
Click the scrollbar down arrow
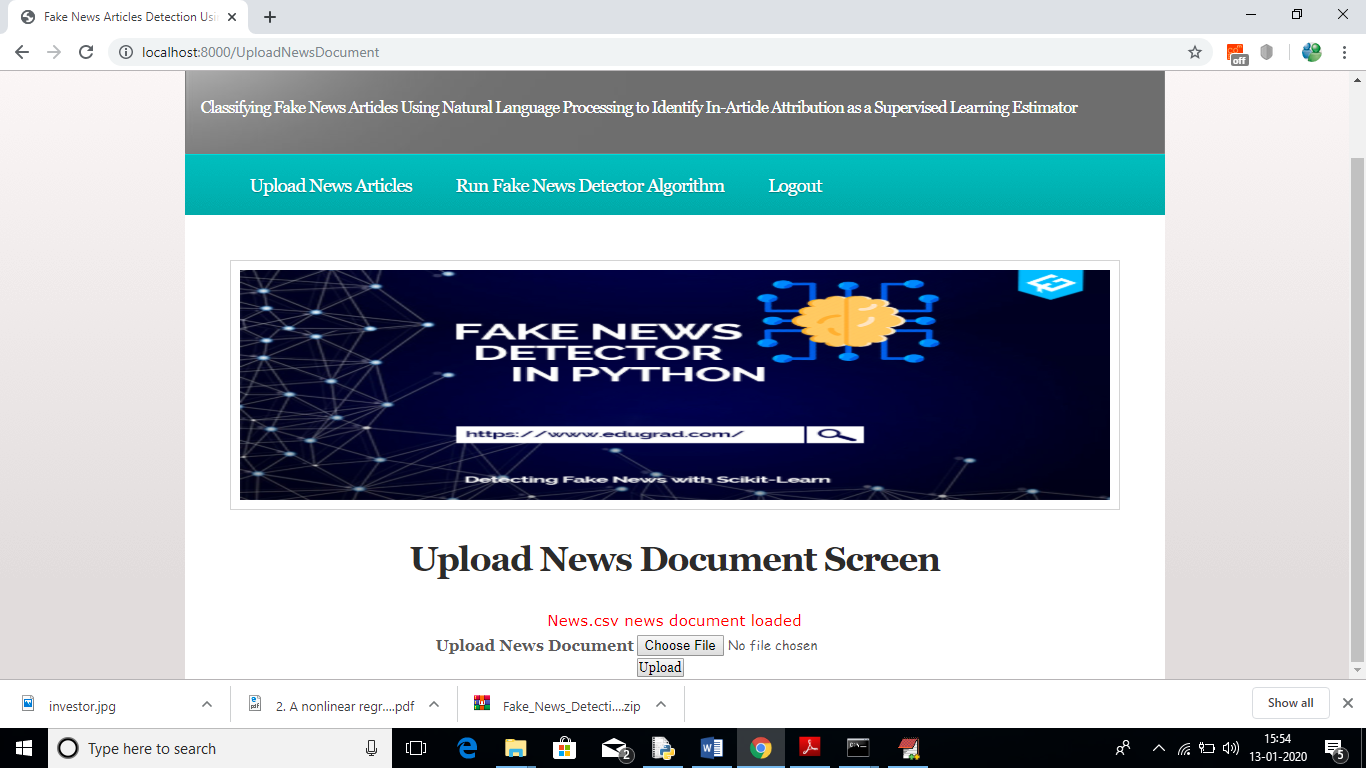tap(1358, 670)
